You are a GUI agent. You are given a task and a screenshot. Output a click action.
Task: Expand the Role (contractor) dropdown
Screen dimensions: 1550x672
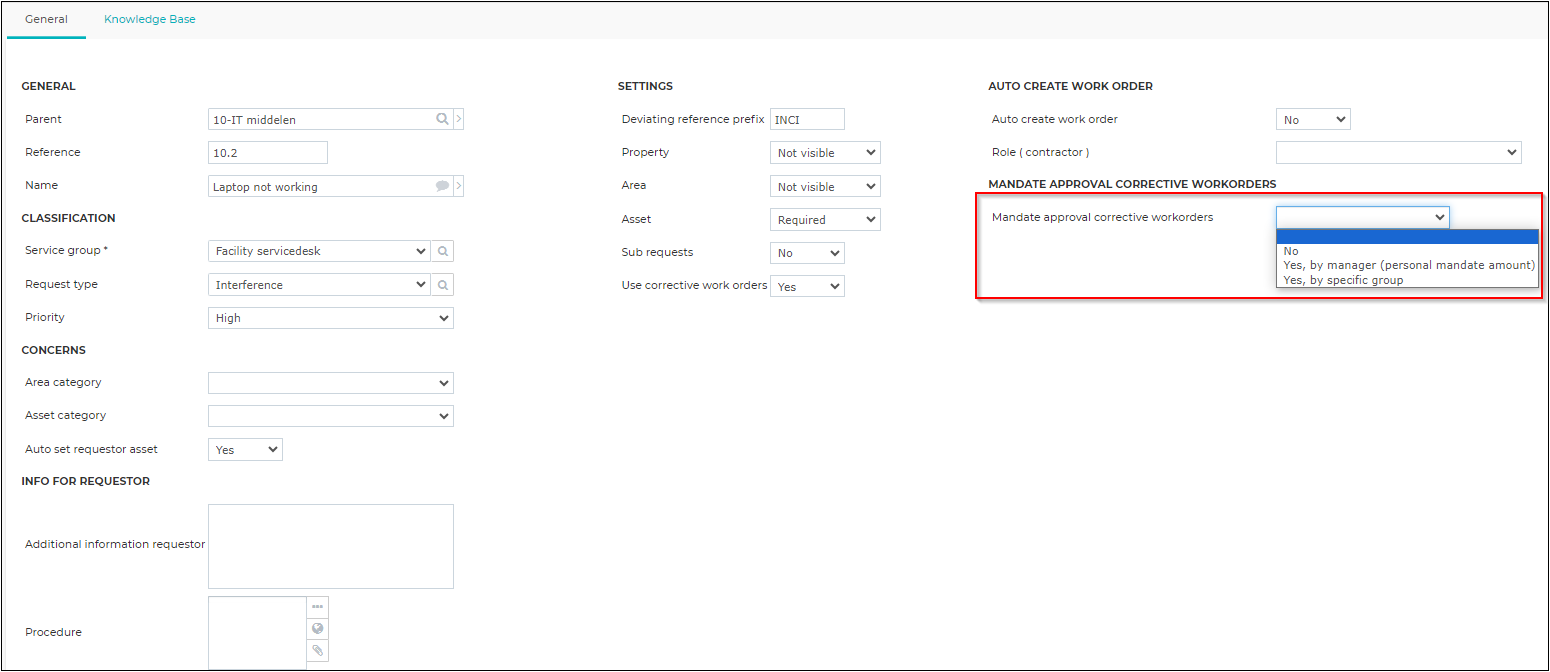(1399, 153)
